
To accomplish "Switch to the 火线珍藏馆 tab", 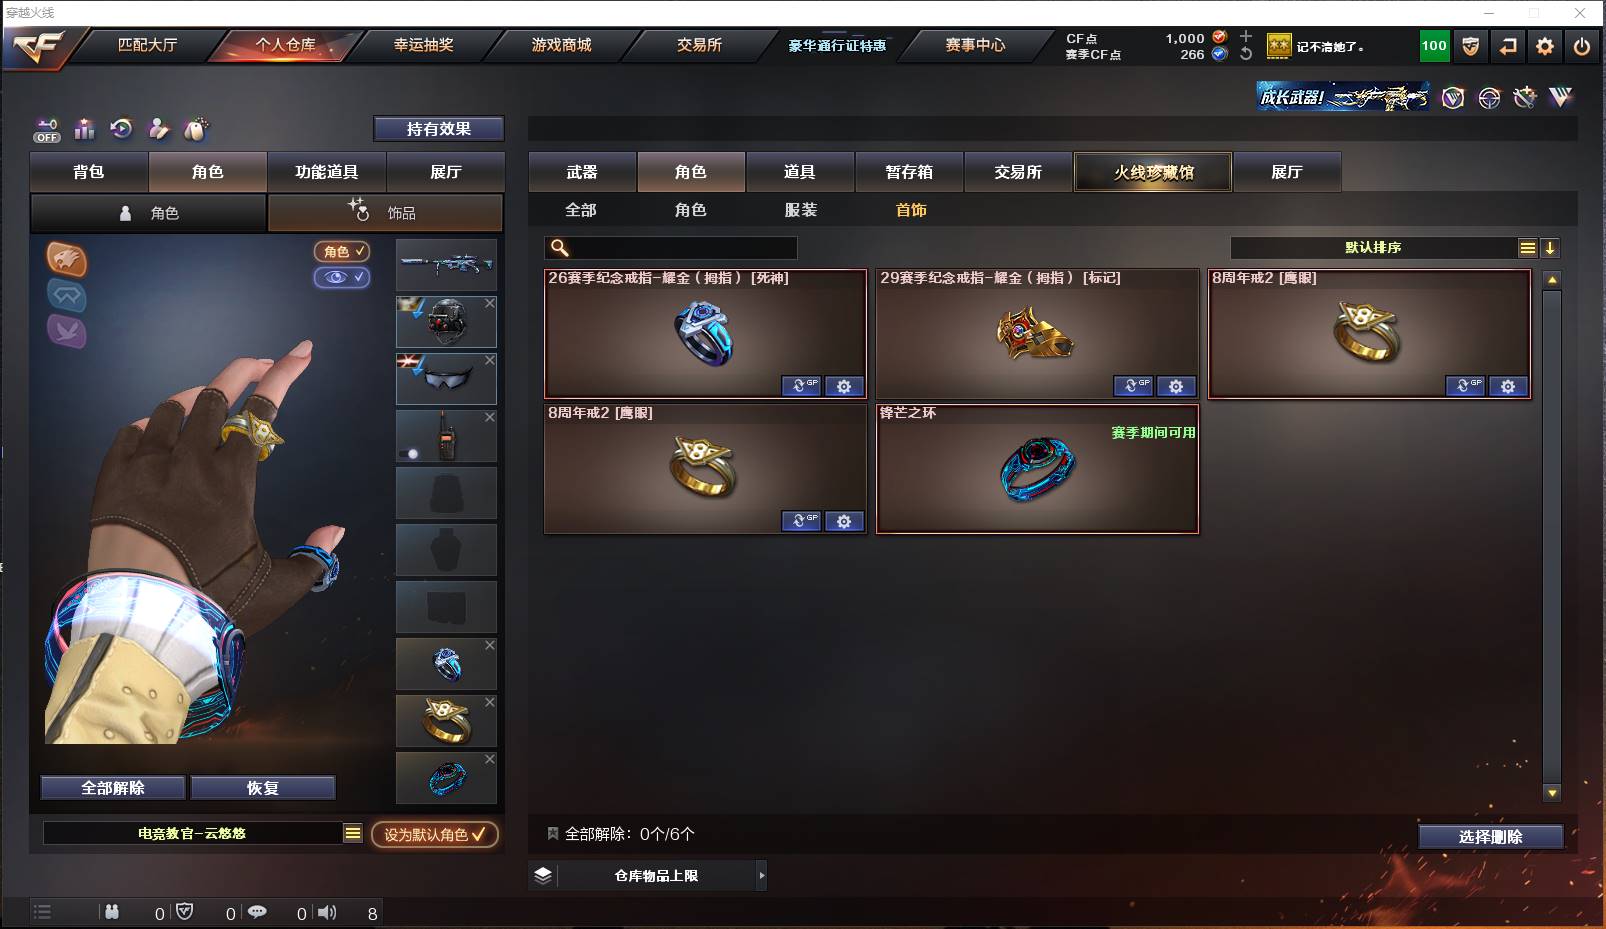I will (x=1153, y=172).
